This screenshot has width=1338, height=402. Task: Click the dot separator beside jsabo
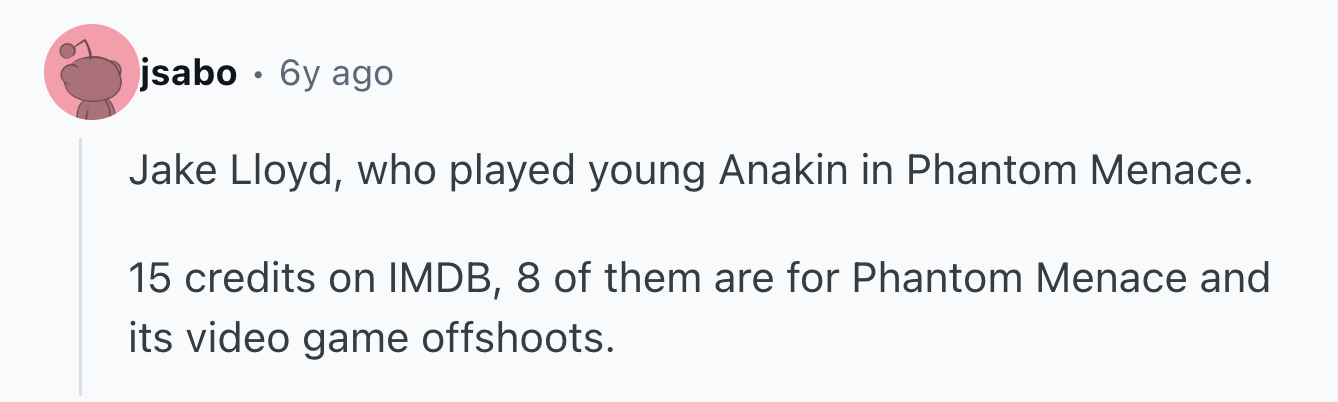coord(259,74)
